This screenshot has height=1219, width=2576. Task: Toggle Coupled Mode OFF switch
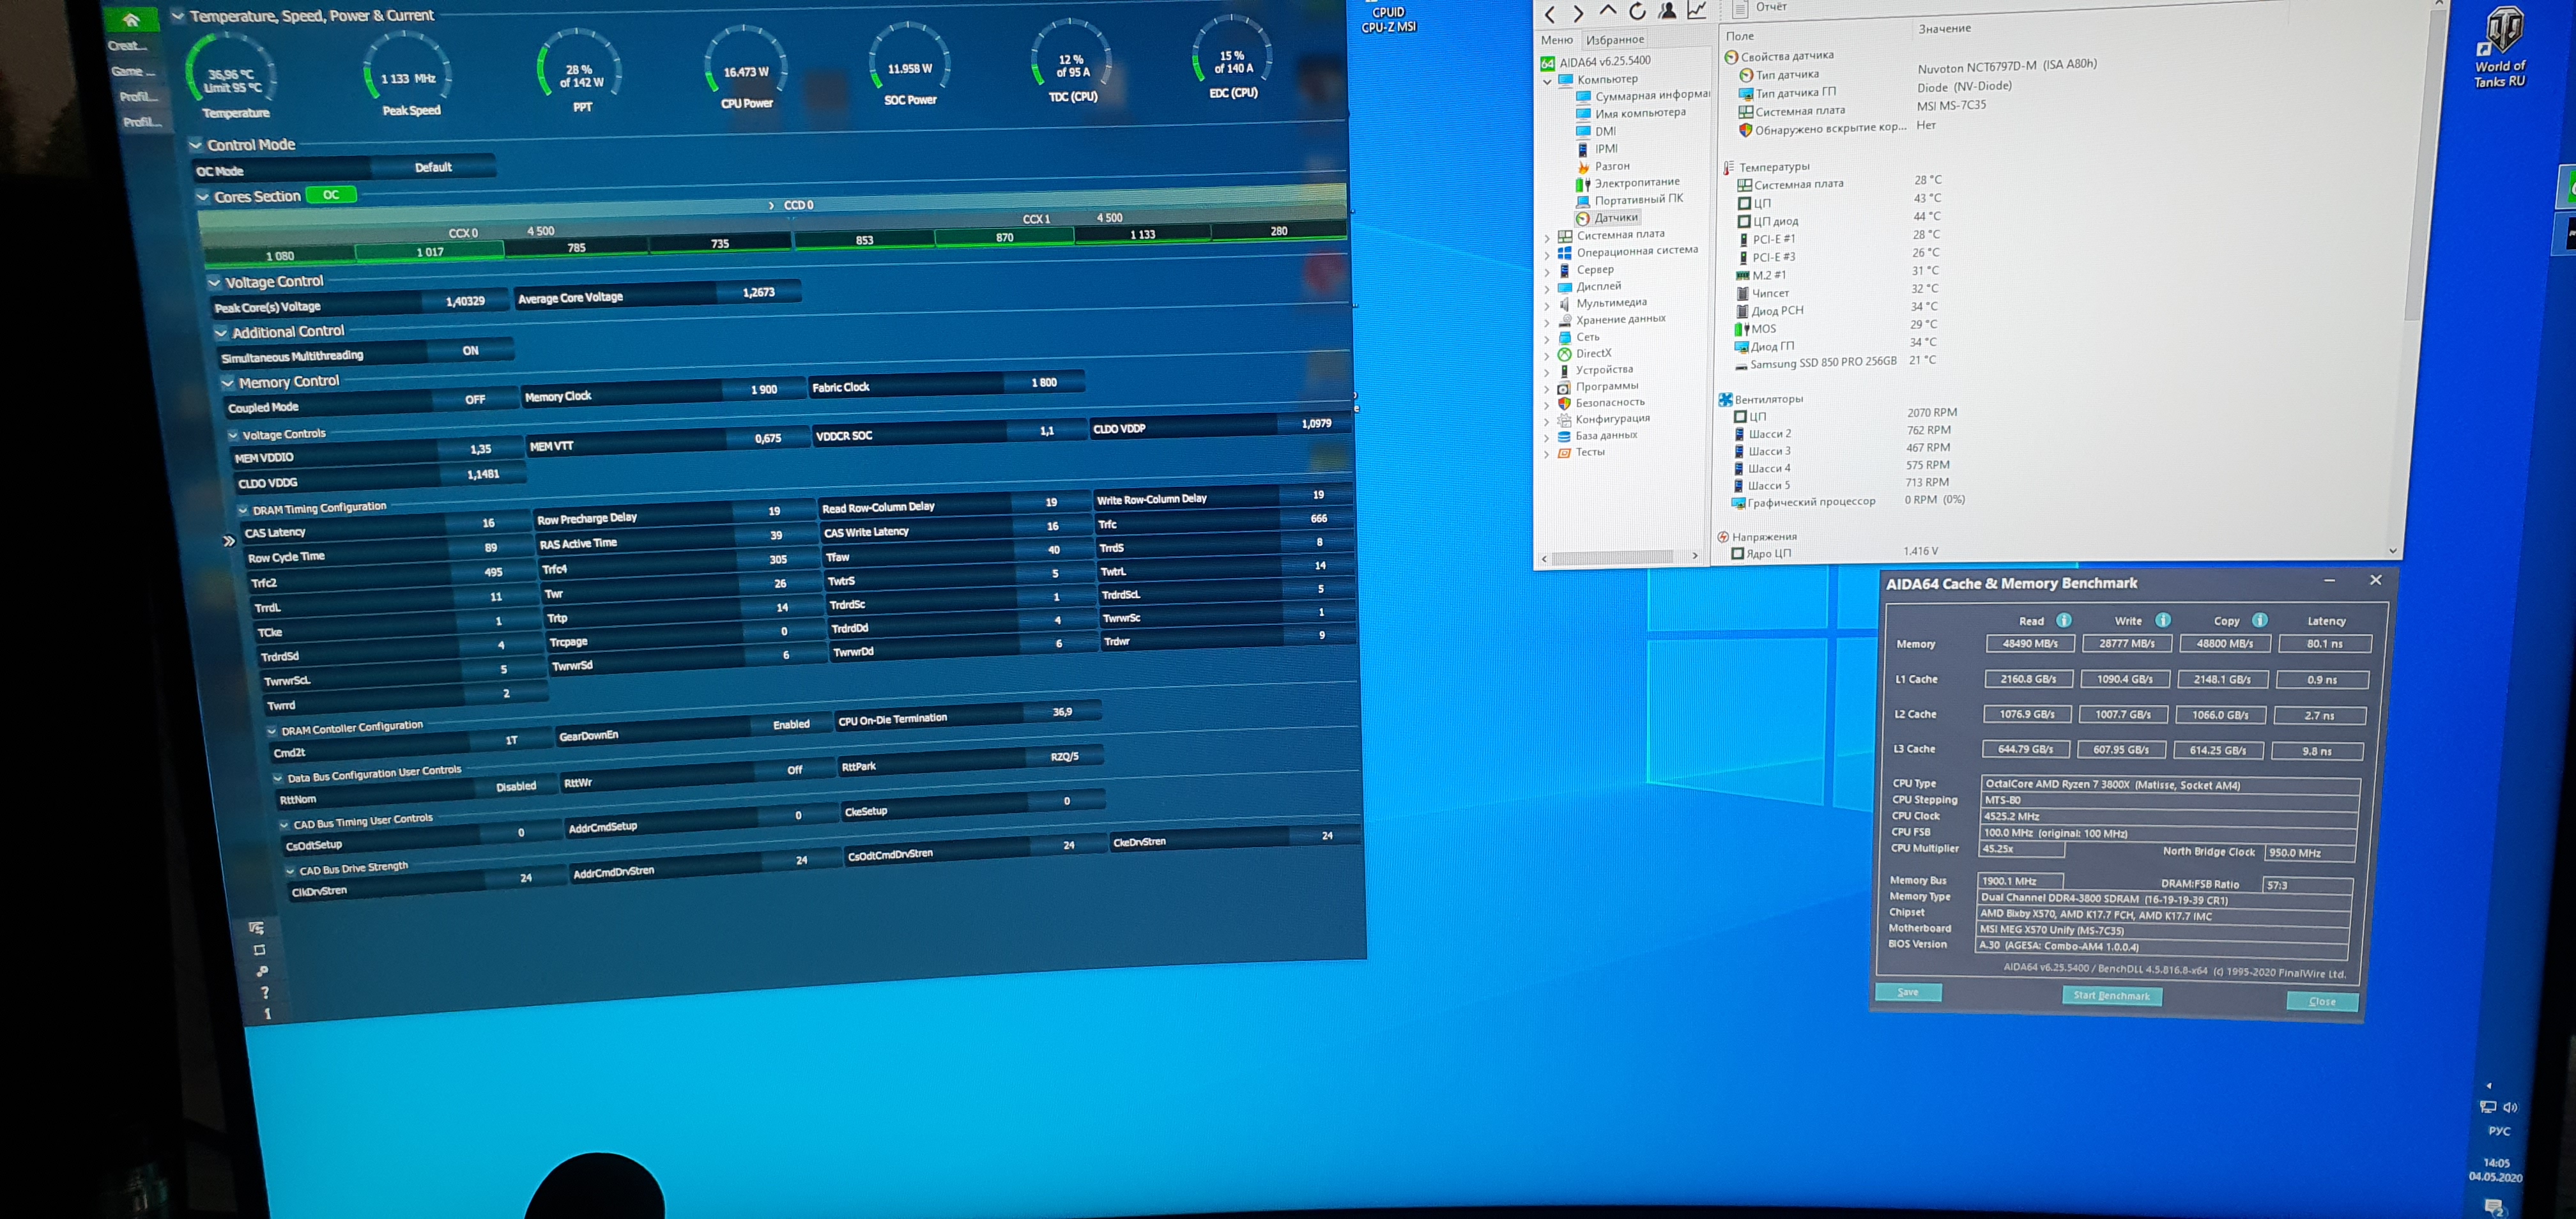[x=475, y=399]
